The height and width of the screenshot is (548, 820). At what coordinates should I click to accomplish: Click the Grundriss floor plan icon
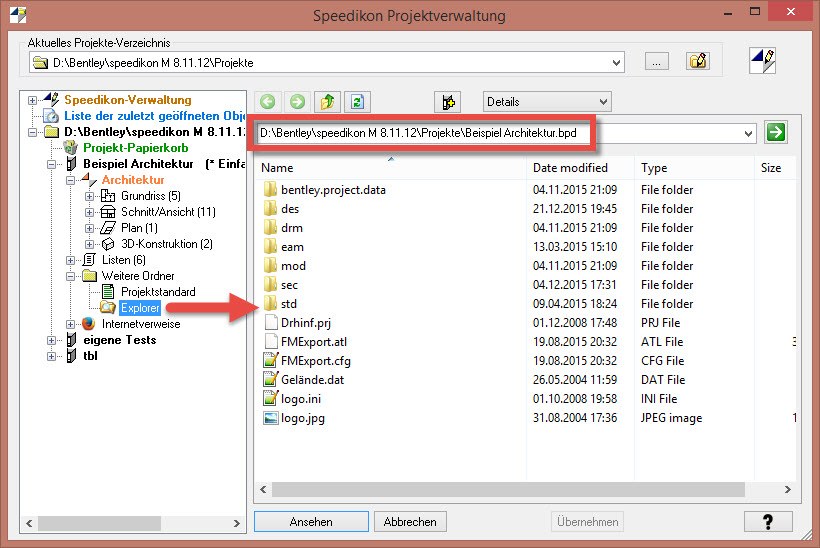coord(108,196)
